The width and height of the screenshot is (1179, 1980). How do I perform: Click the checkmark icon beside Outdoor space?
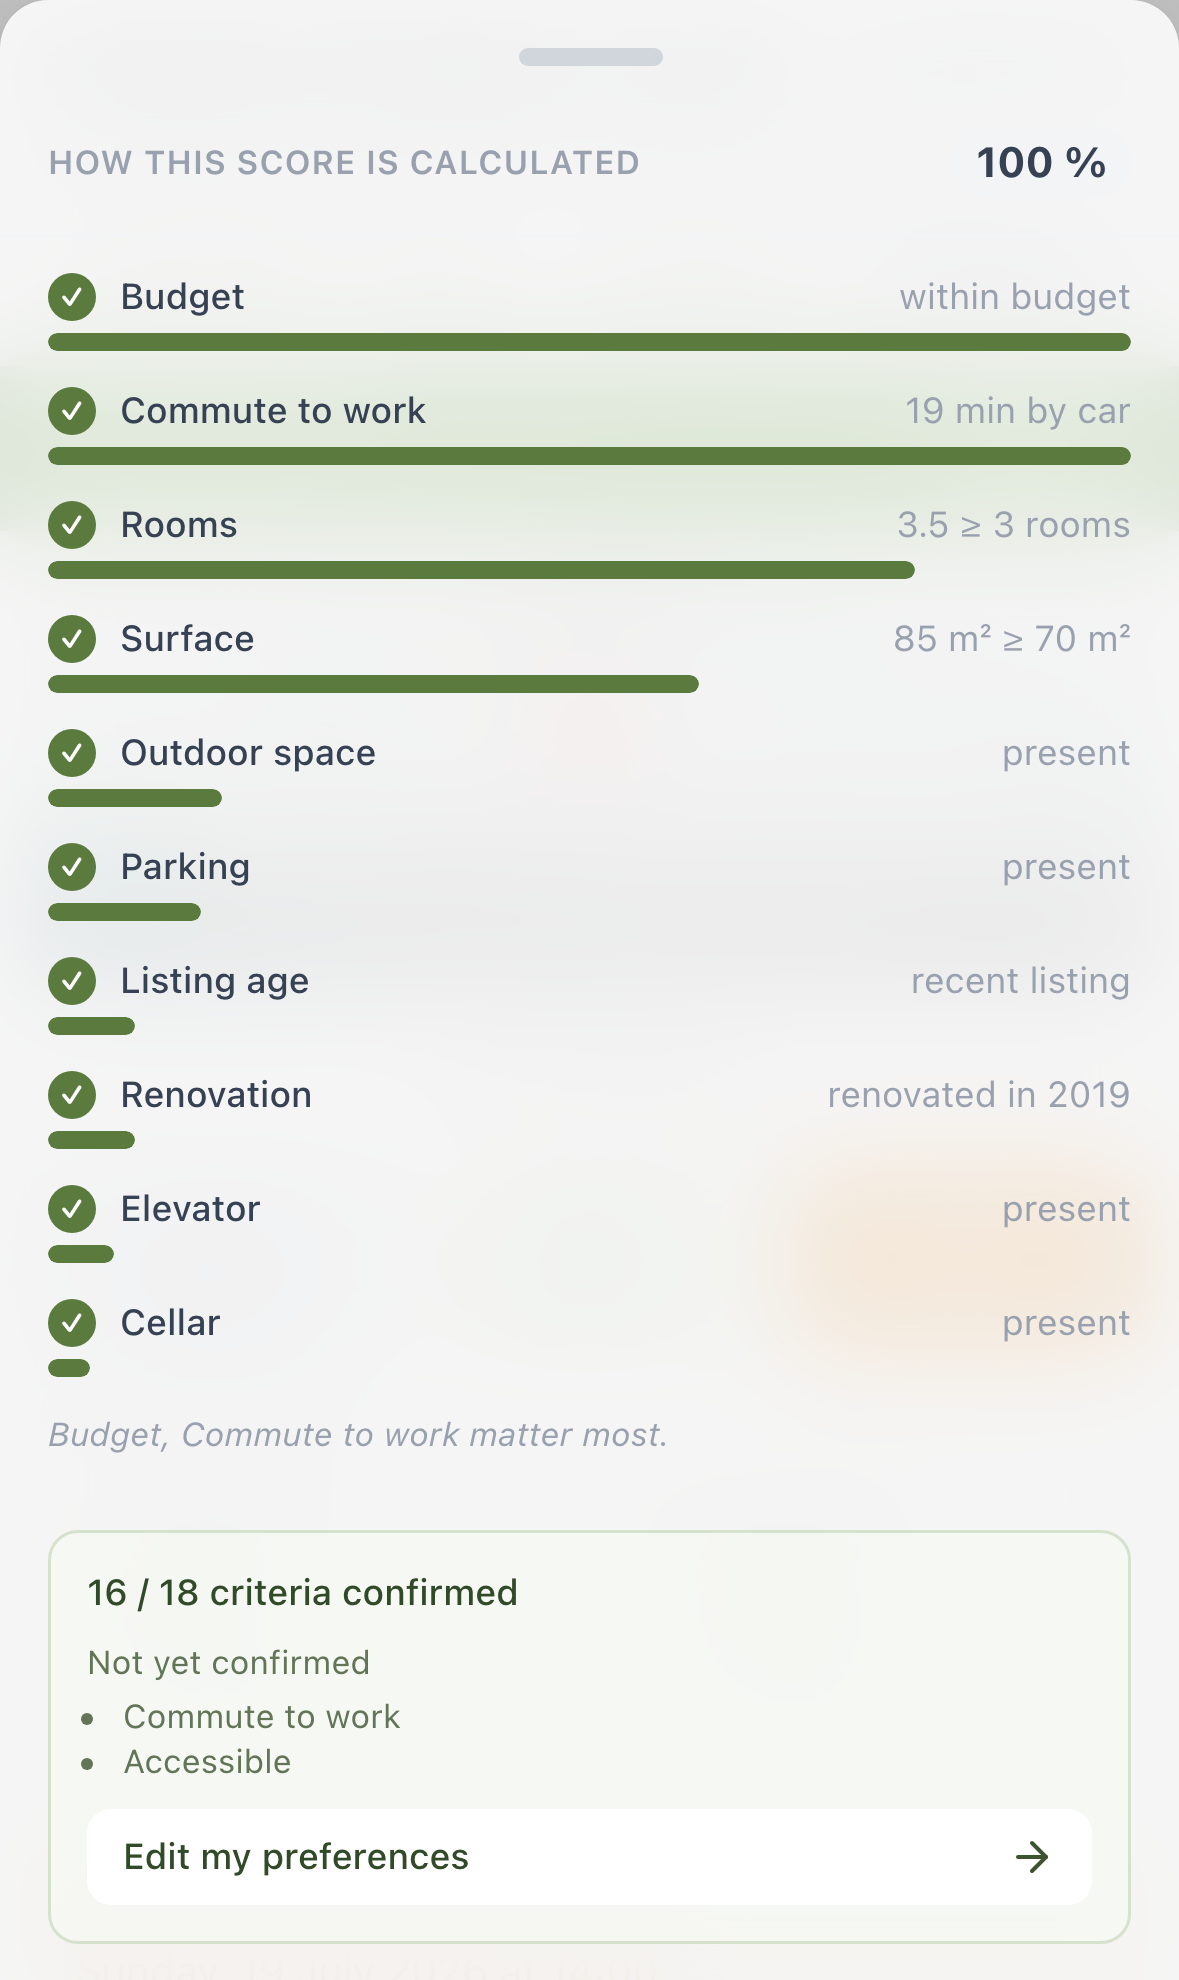pos(72,753)
